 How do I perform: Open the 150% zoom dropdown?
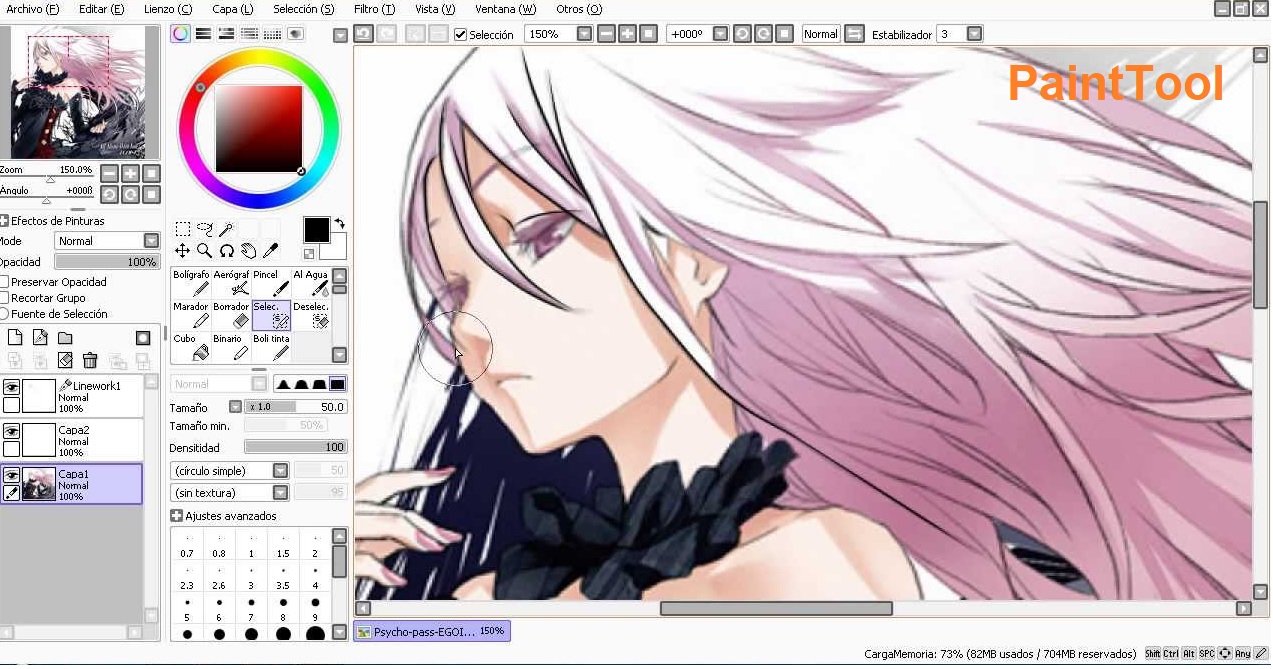tap(585, 34)
